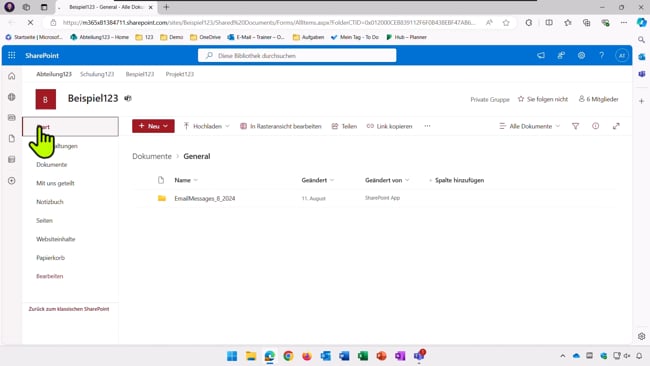Viewport: 650px width, 366px height.
Task: Open the My lists icon in left rail
Action: [x=12, y=159]
